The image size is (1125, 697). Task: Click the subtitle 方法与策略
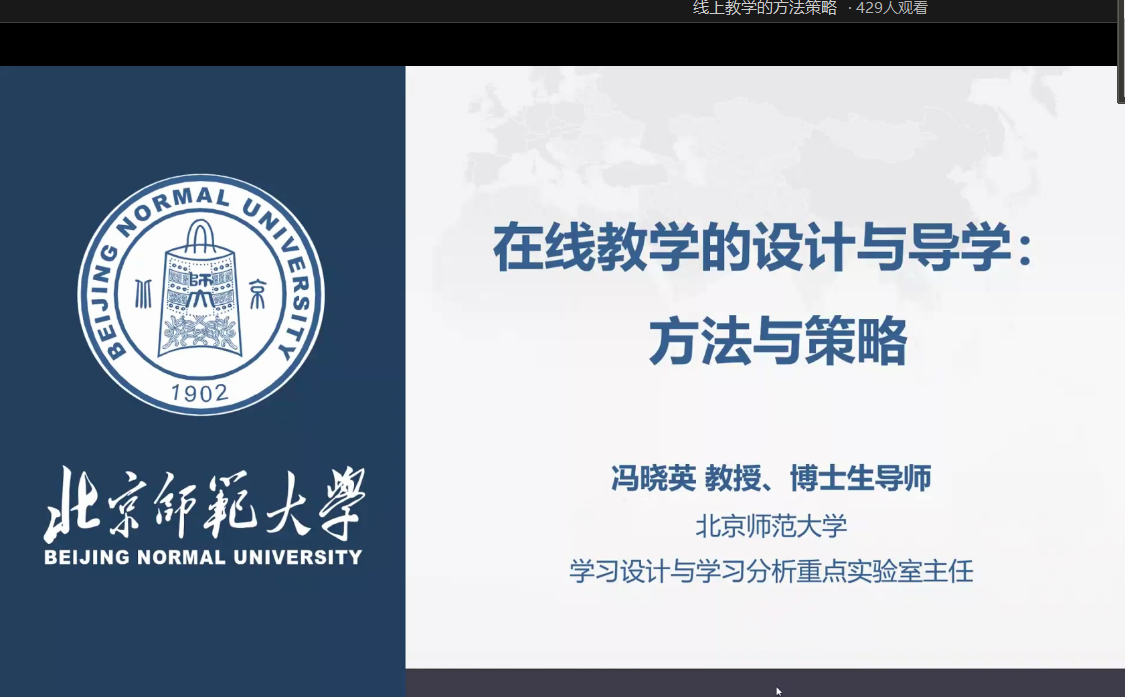coord(777,342)
